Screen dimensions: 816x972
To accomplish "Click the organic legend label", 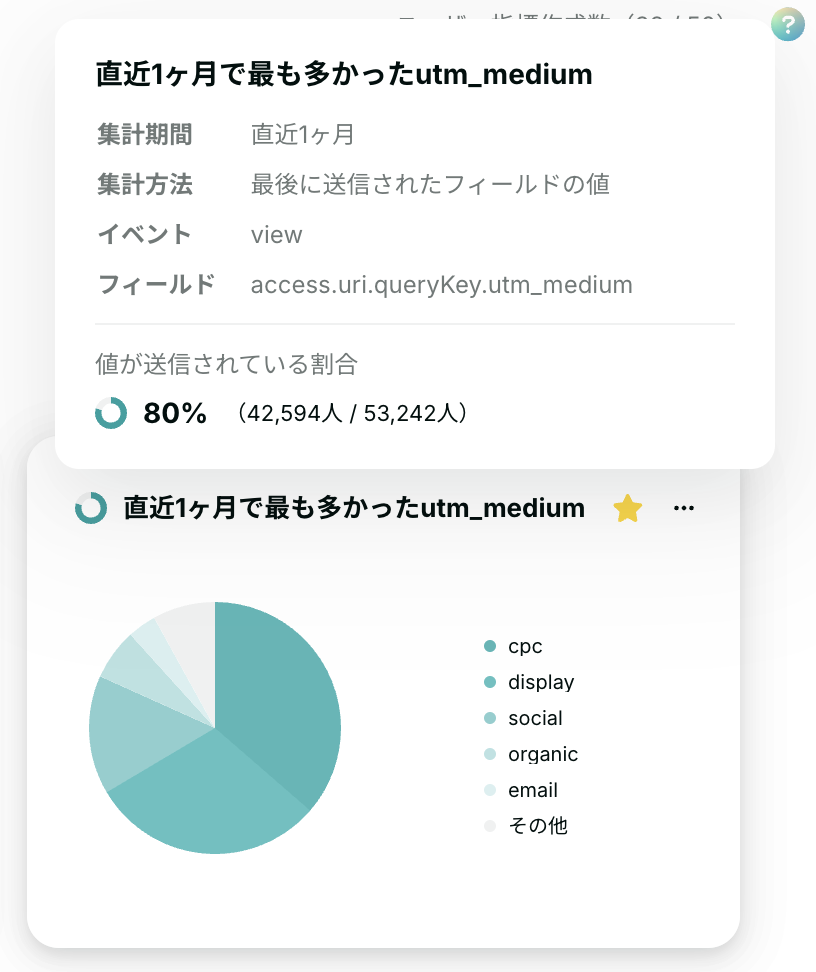I will coord(543,754).
